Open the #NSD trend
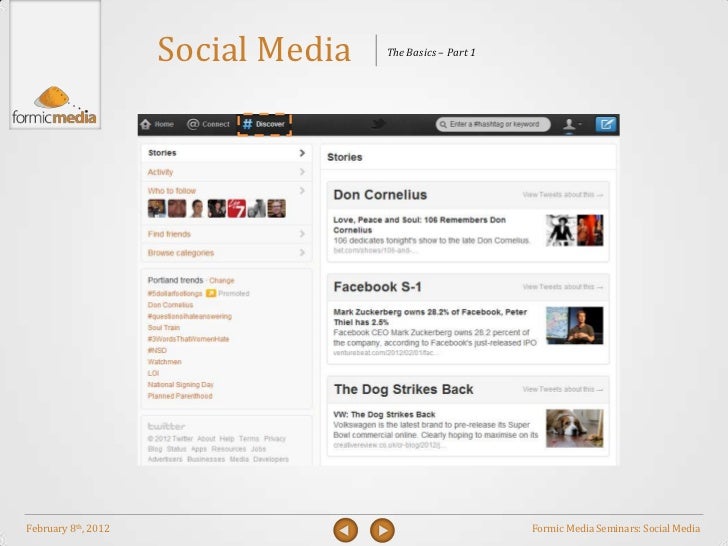728x546 pixels. pos(157,351)
